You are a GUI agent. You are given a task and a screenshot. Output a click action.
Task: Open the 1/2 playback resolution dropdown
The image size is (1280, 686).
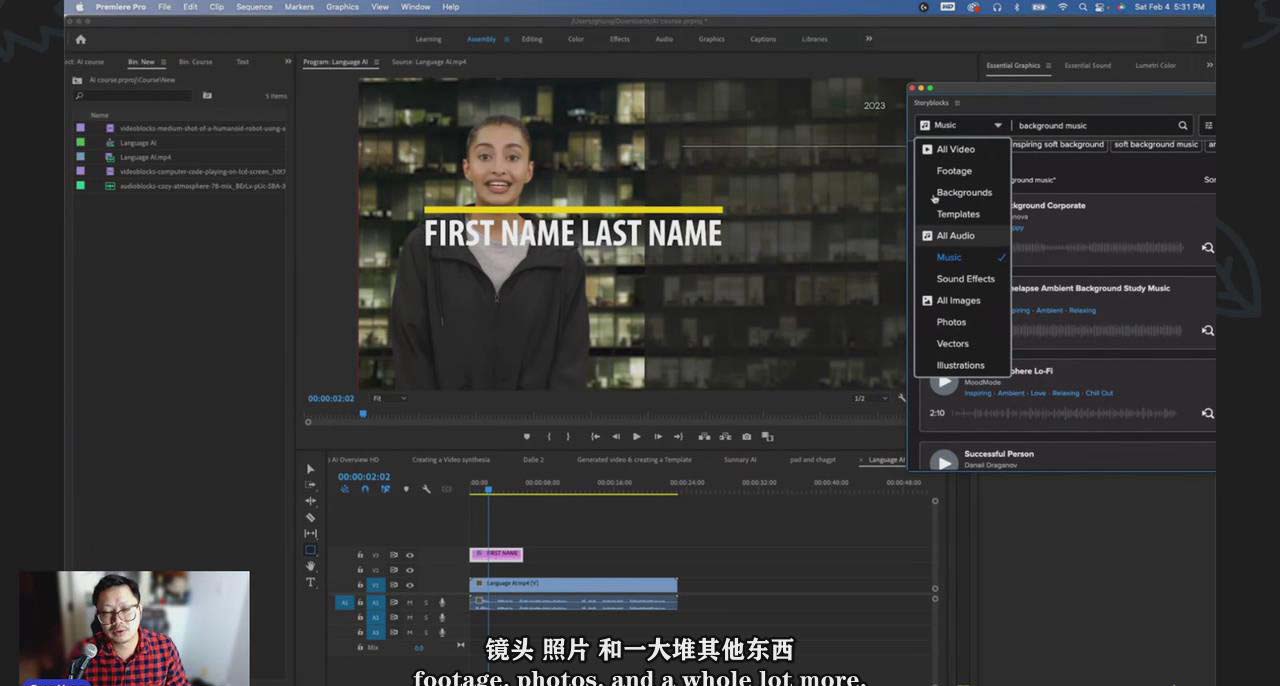coord(868,398)
